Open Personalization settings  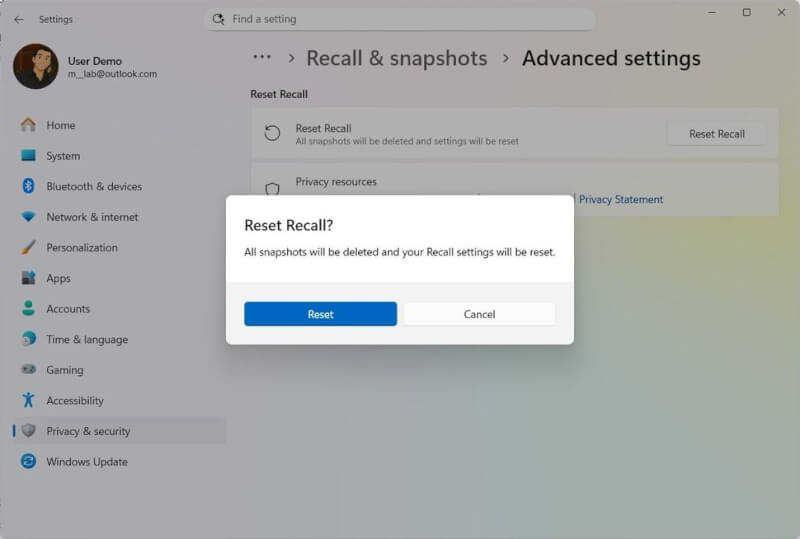(82, 248)
